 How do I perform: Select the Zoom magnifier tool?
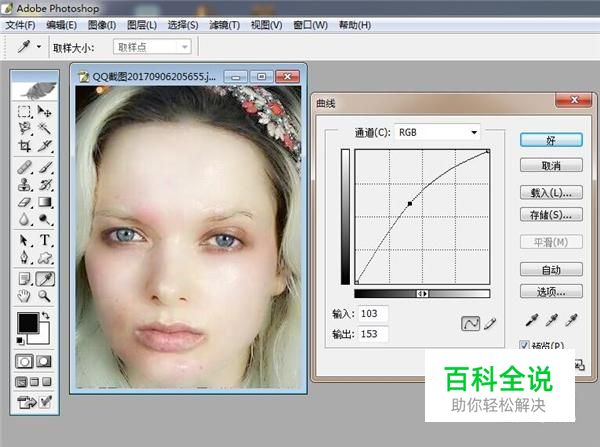pyautogui.click(x=45, y=296)
